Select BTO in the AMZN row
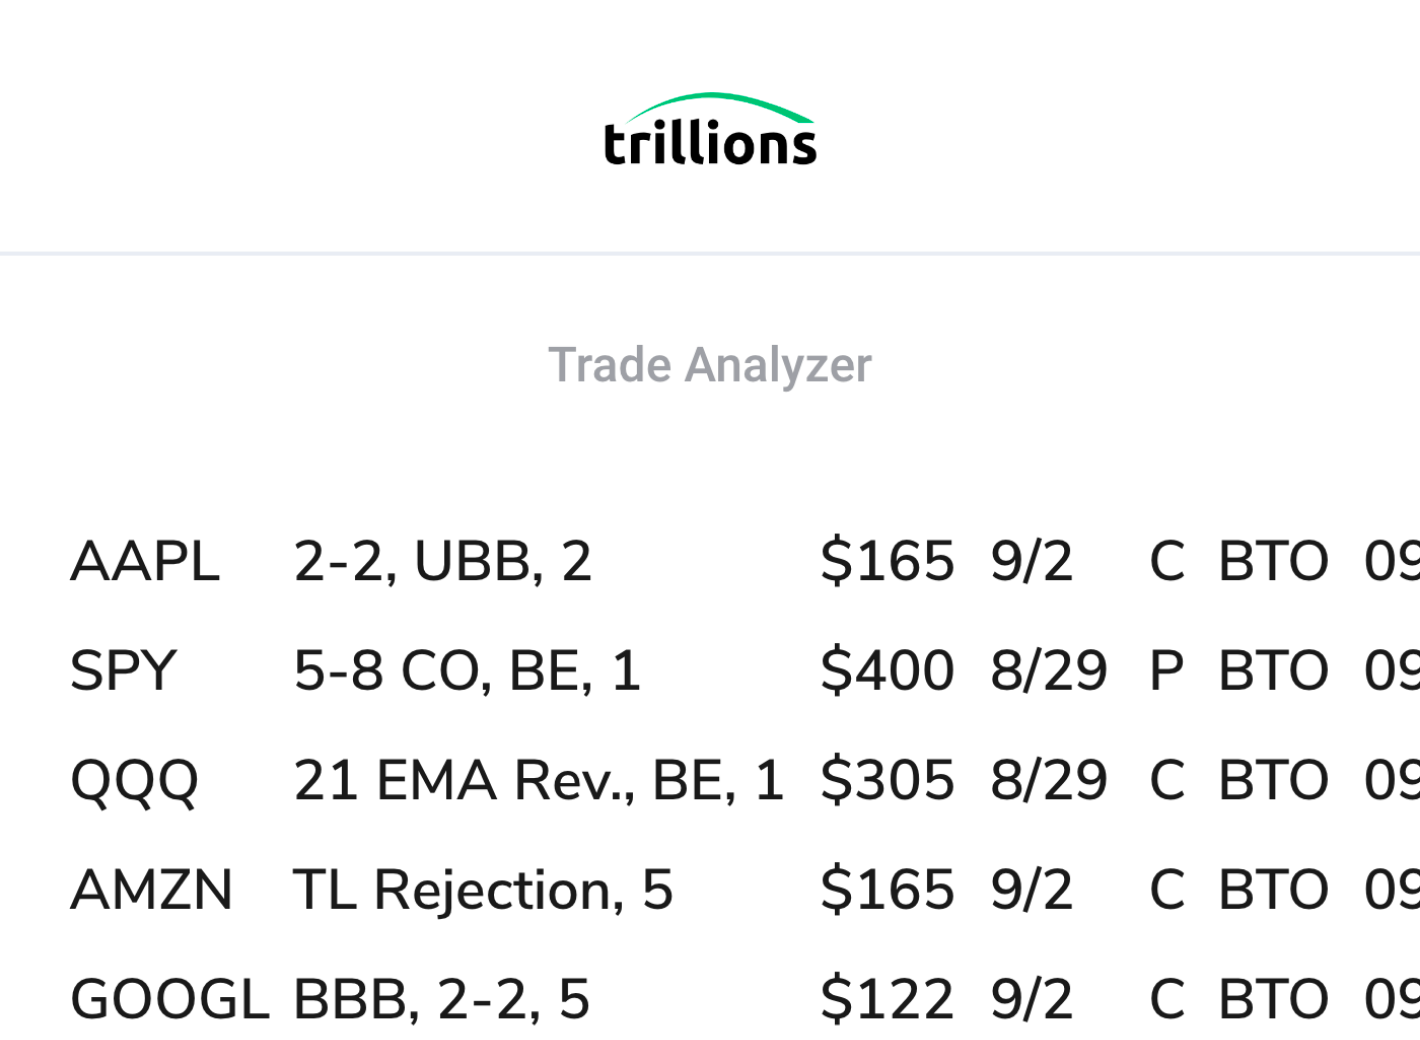 tap(1274, 890)
